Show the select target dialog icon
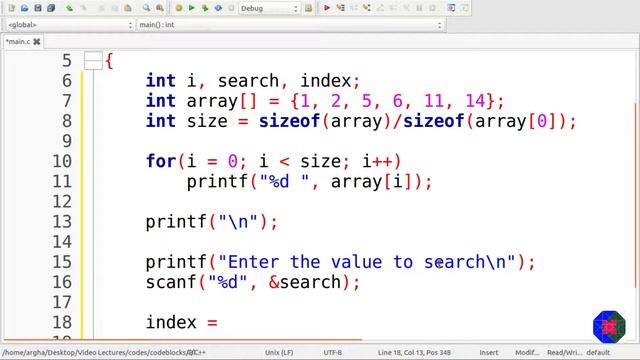The width and height of the screenshot is (640, 360). tap(309, 8)
